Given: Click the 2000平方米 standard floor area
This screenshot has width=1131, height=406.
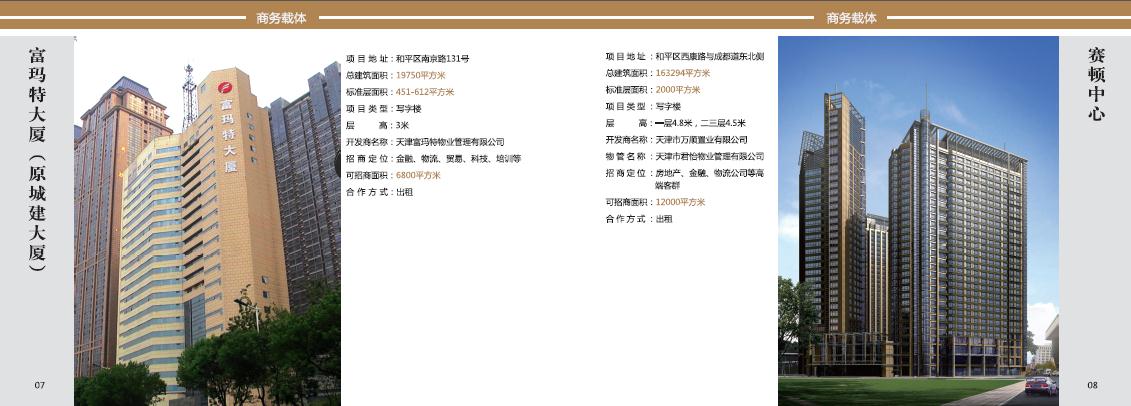Looking at the screenshot, I should [x=678, y=89].
